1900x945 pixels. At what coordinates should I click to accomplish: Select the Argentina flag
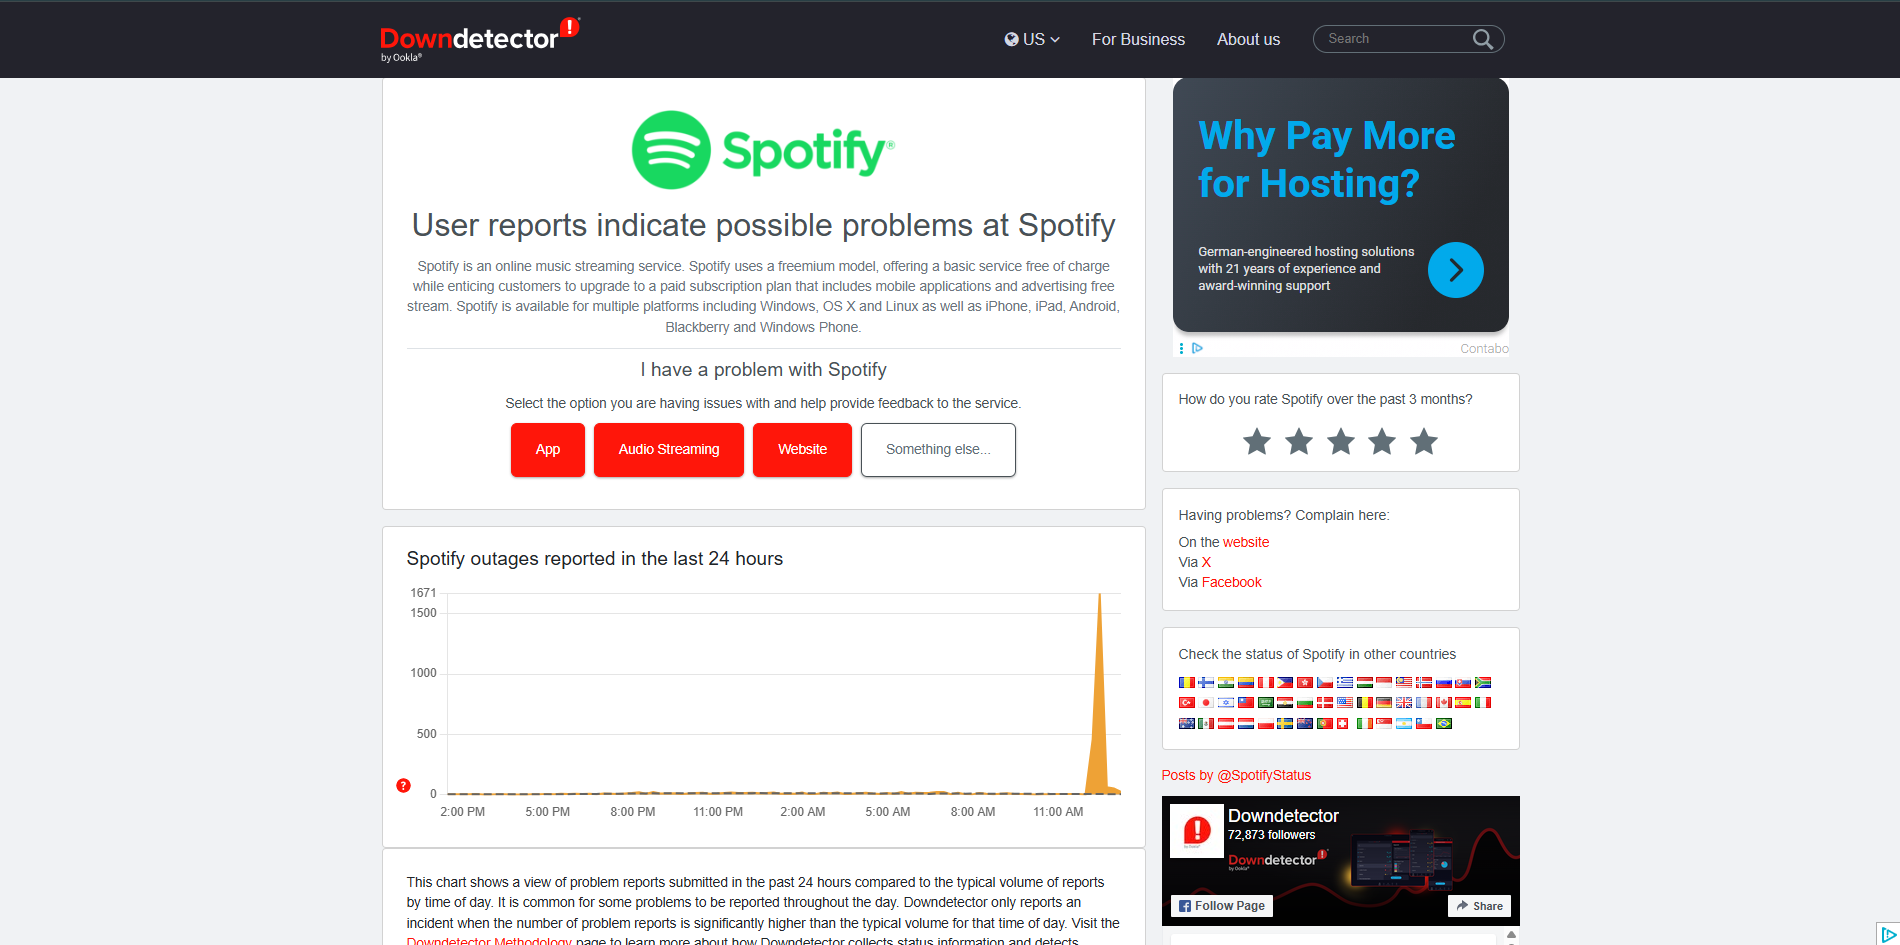(x=1404, y=724)
